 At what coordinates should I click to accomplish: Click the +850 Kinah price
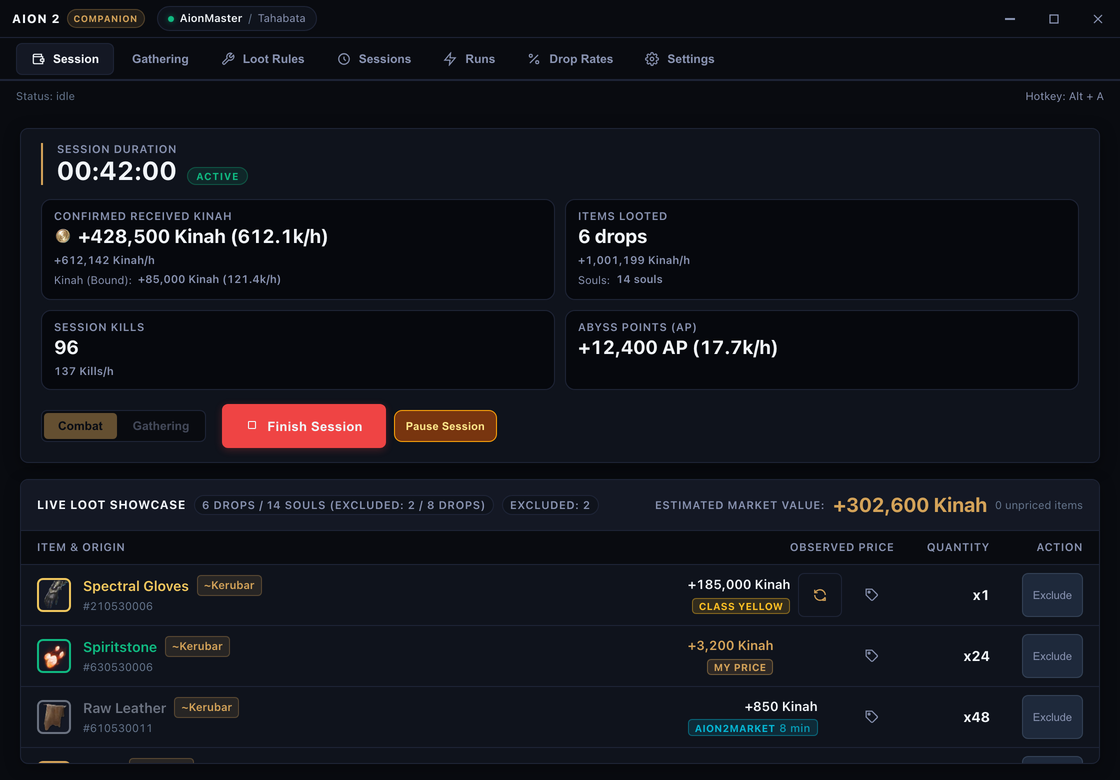781,706
